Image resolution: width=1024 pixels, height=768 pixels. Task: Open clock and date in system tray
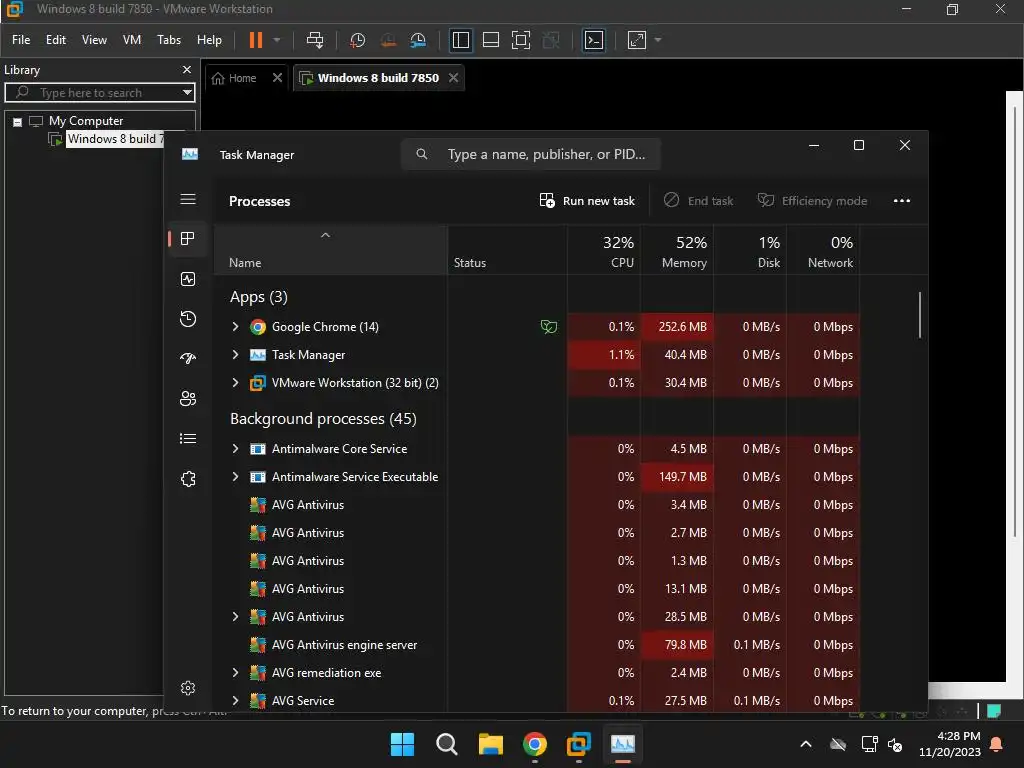click(950, 744)
